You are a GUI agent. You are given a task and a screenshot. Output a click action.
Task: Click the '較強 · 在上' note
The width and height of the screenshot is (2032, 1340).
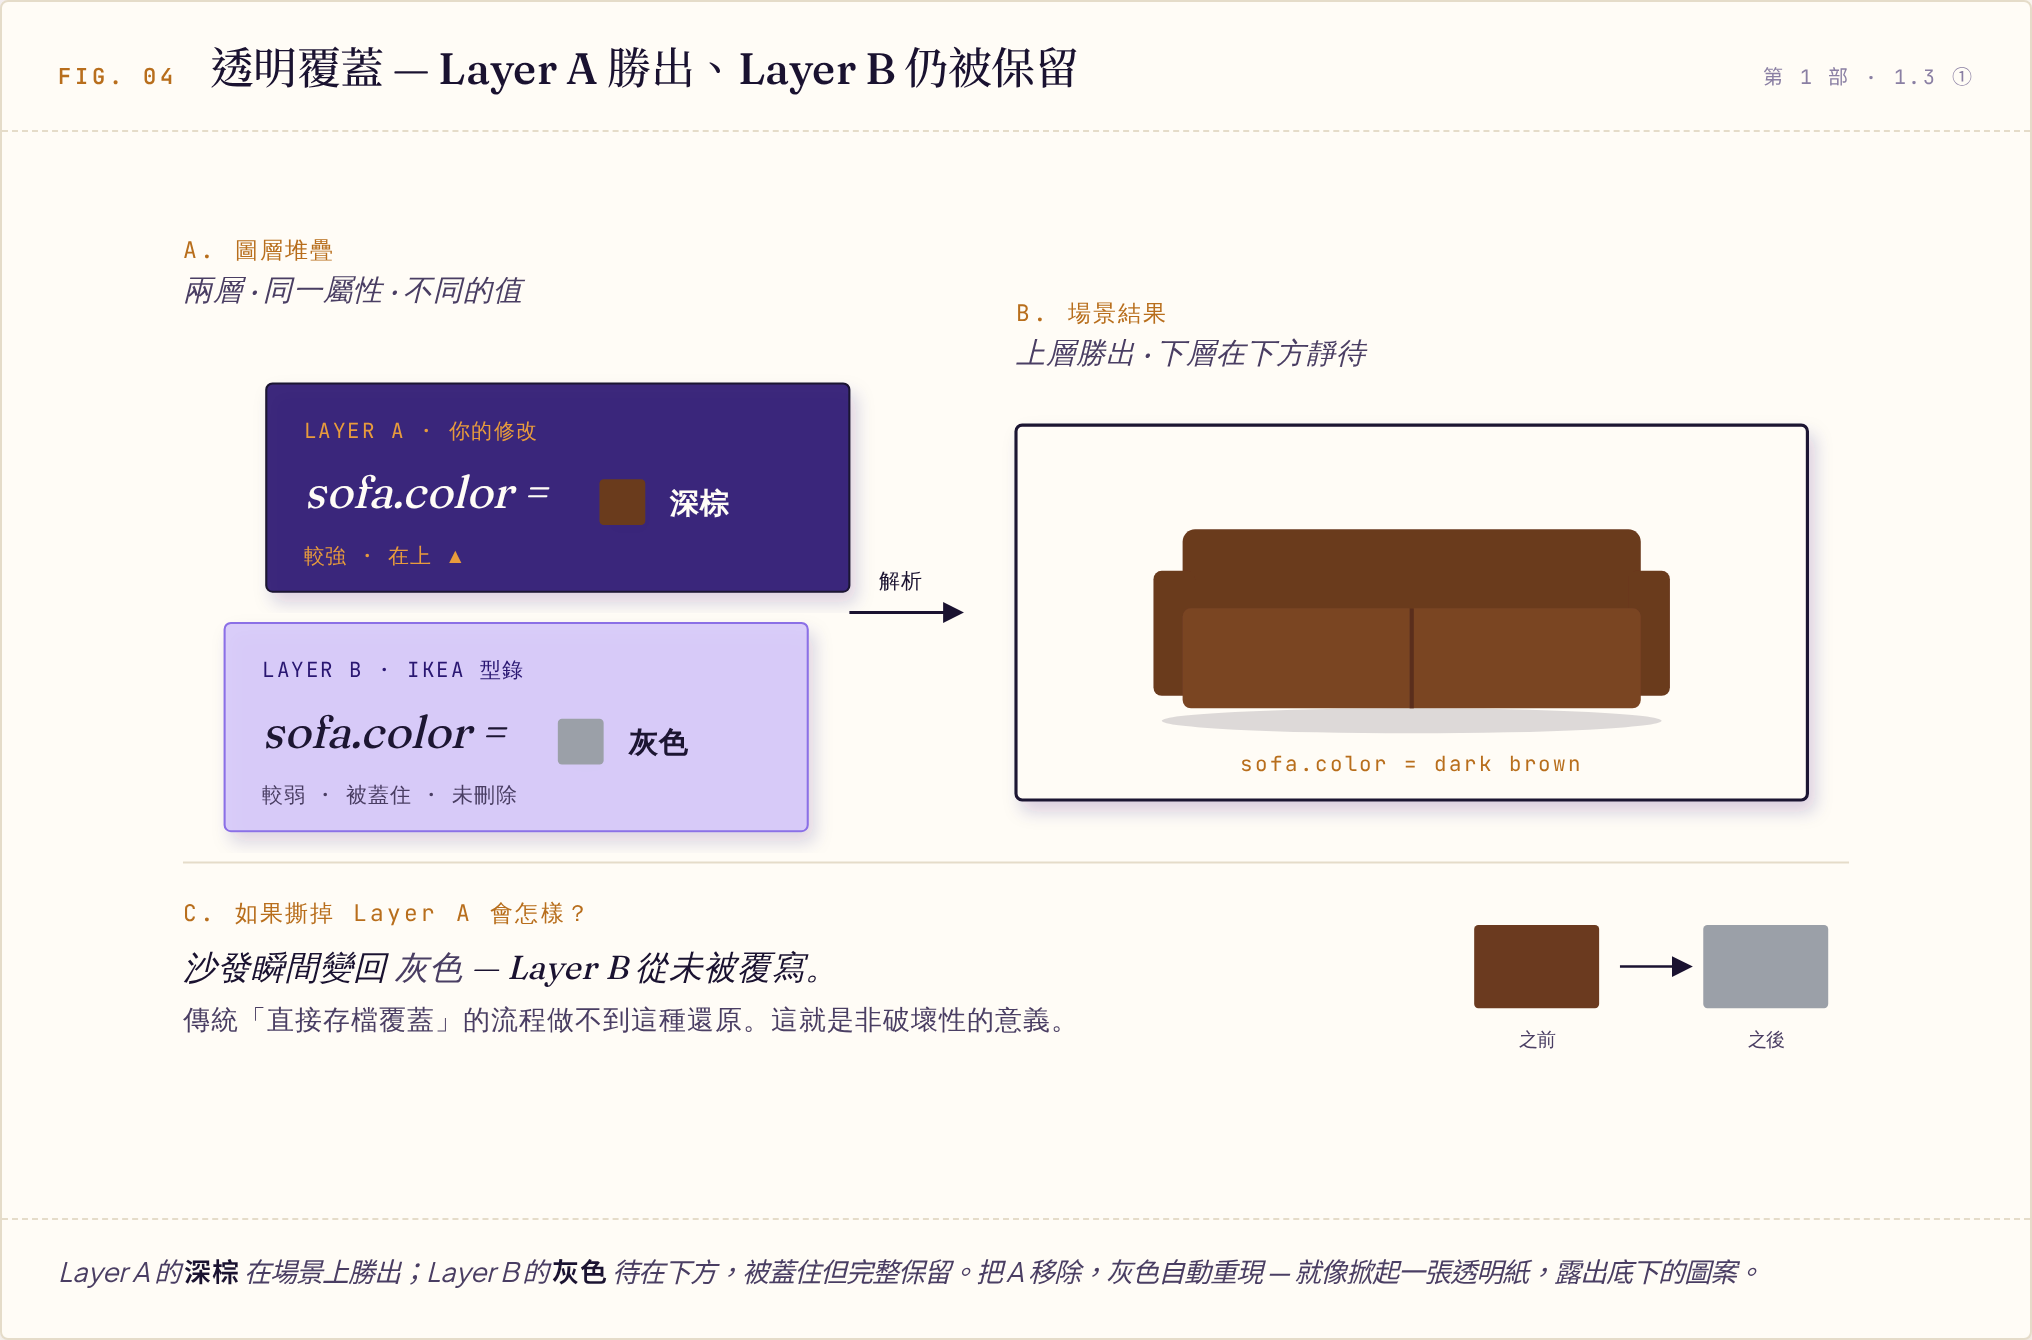tap(367, 556)
